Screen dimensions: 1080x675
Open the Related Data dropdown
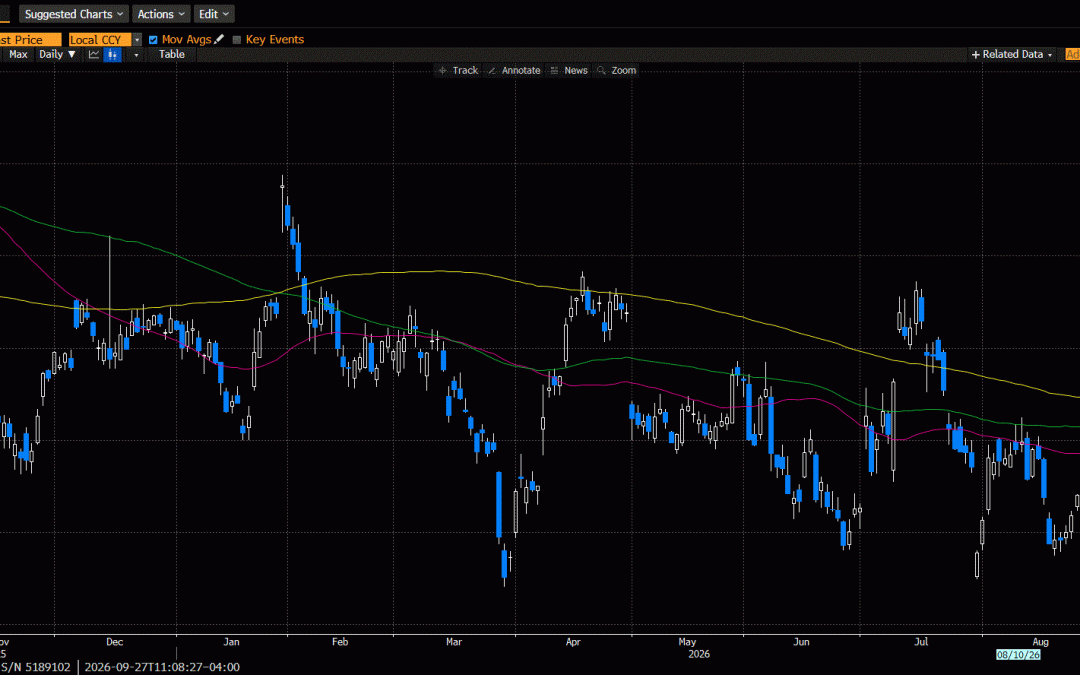click(1011, 54)
